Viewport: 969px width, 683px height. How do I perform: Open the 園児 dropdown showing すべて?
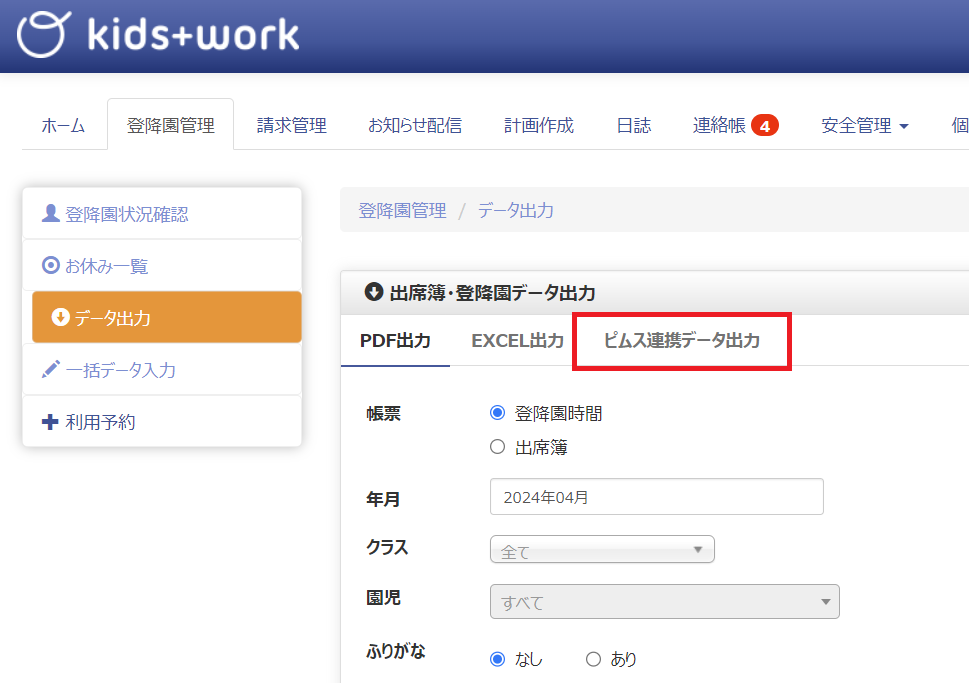point(664,601)
